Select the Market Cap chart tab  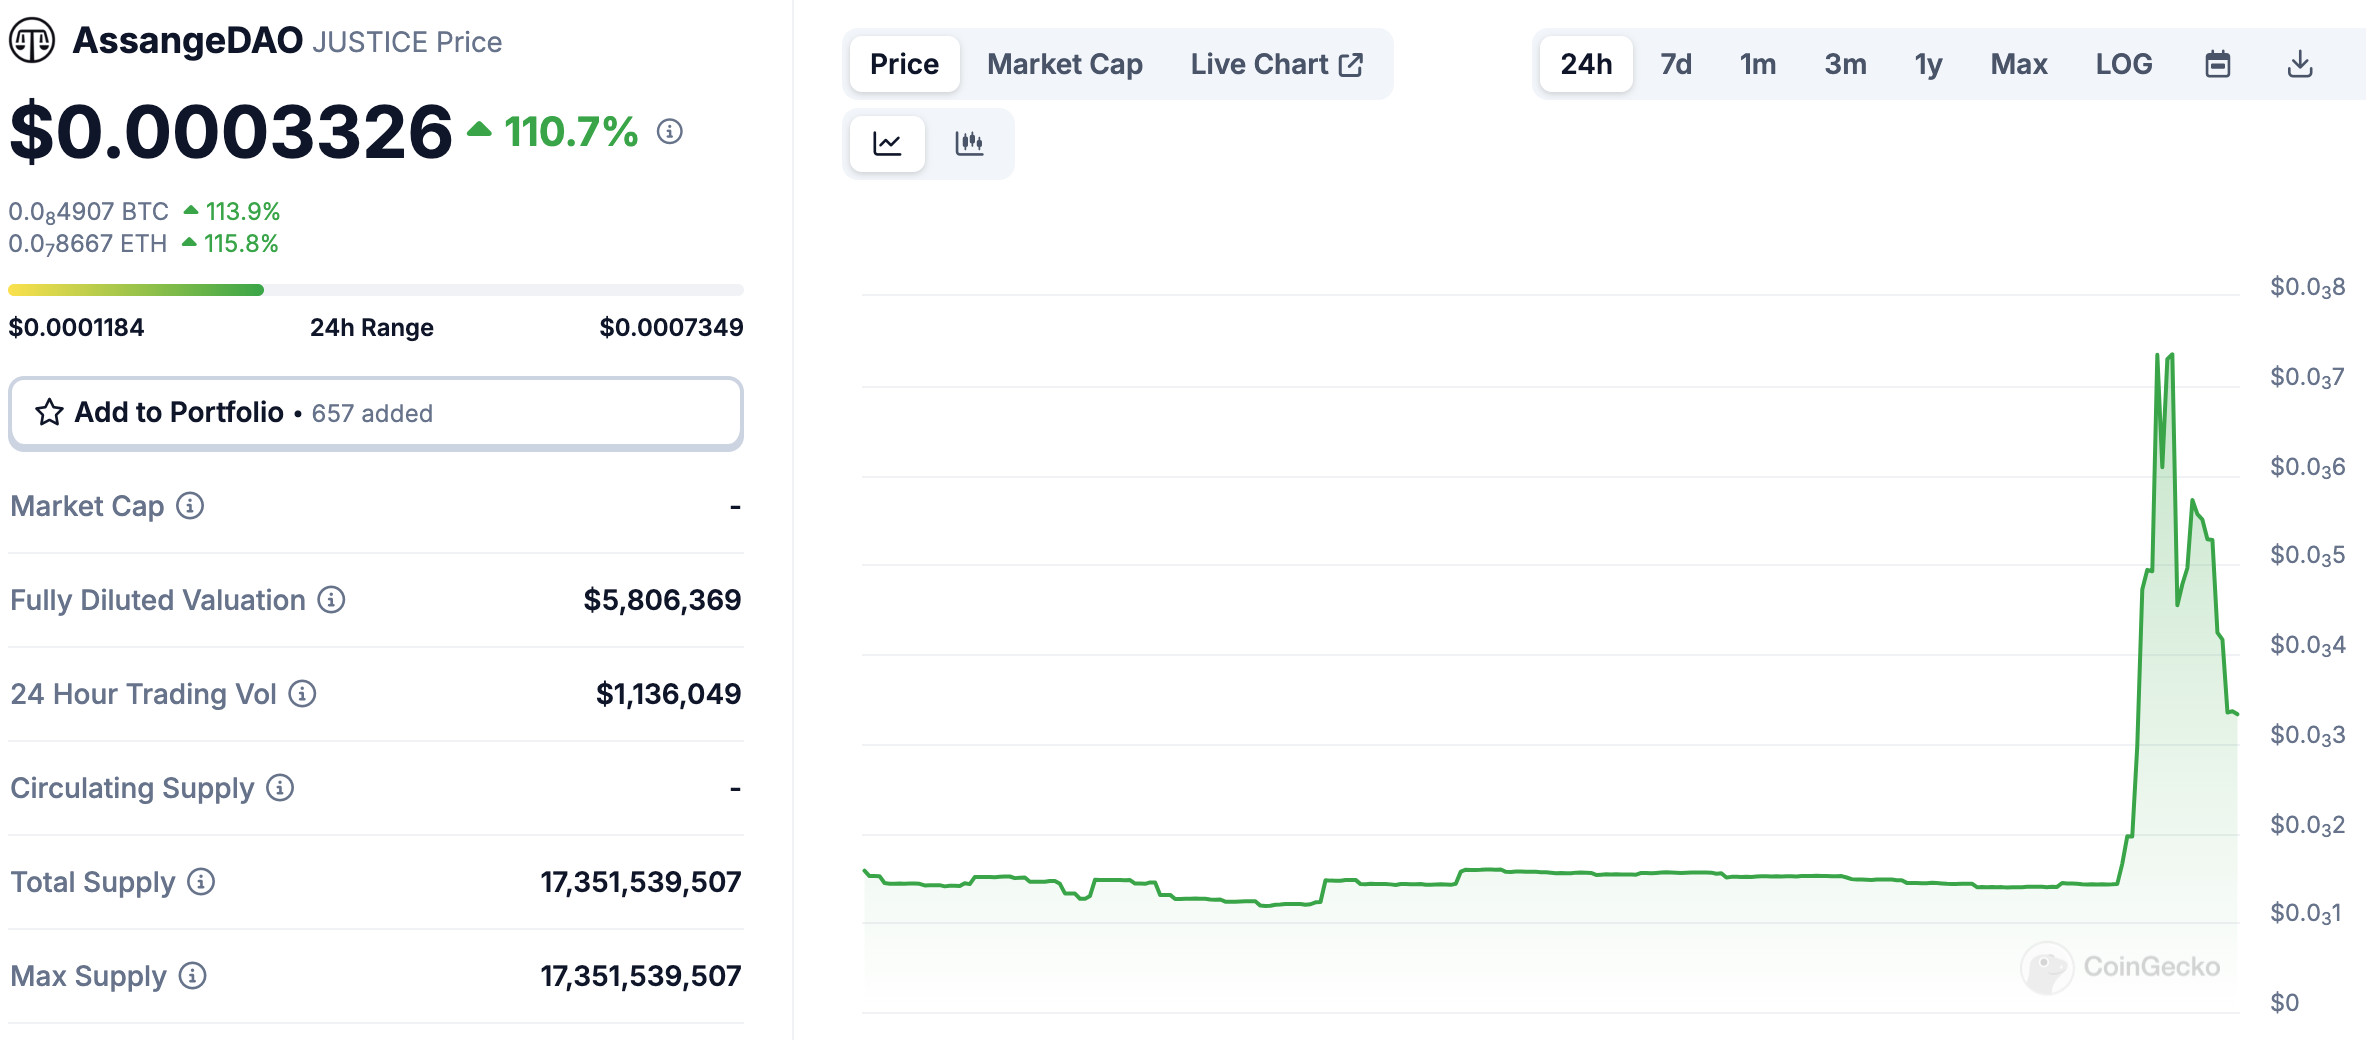(x=1065, y=64)
